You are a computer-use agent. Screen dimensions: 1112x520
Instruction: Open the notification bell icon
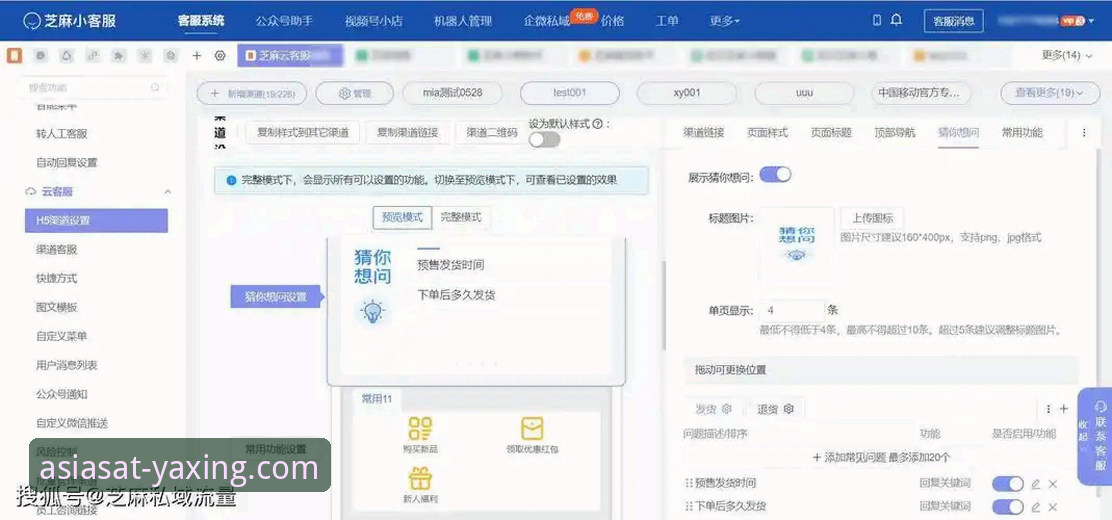[x=896, y=20]
